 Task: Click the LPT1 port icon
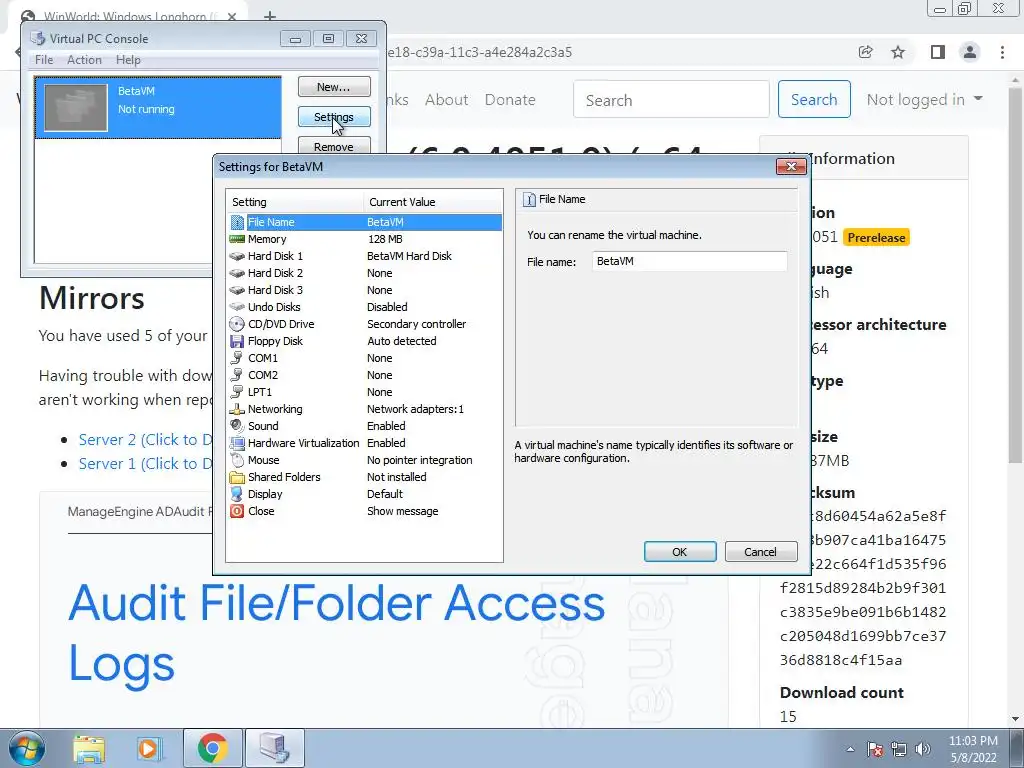click(x=237, y=392)
